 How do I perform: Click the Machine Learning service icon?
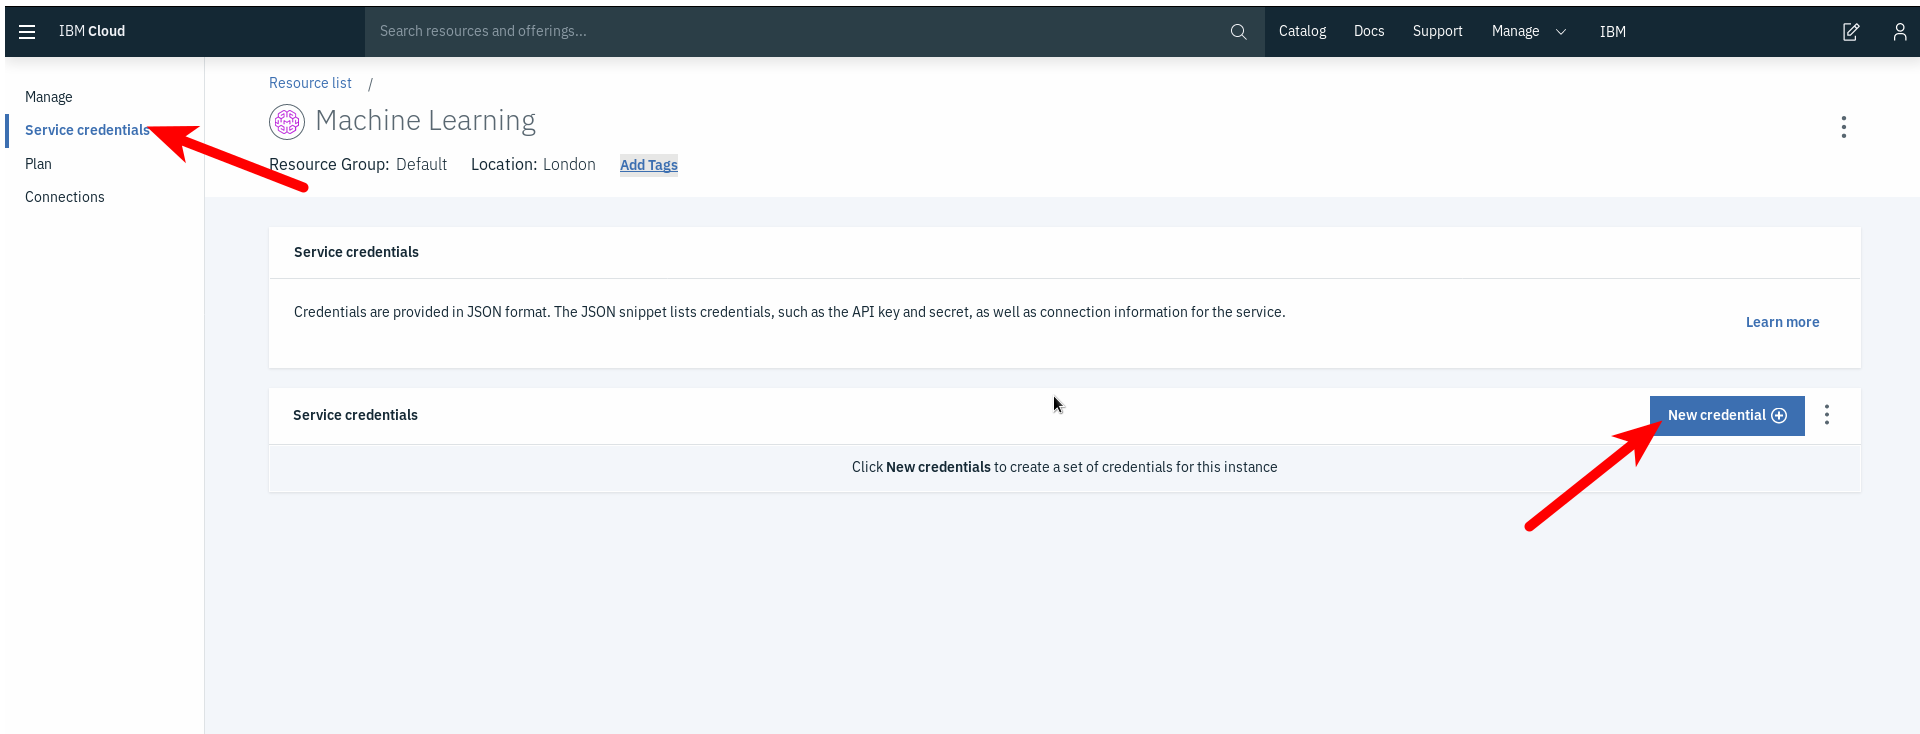click(287, 122)
